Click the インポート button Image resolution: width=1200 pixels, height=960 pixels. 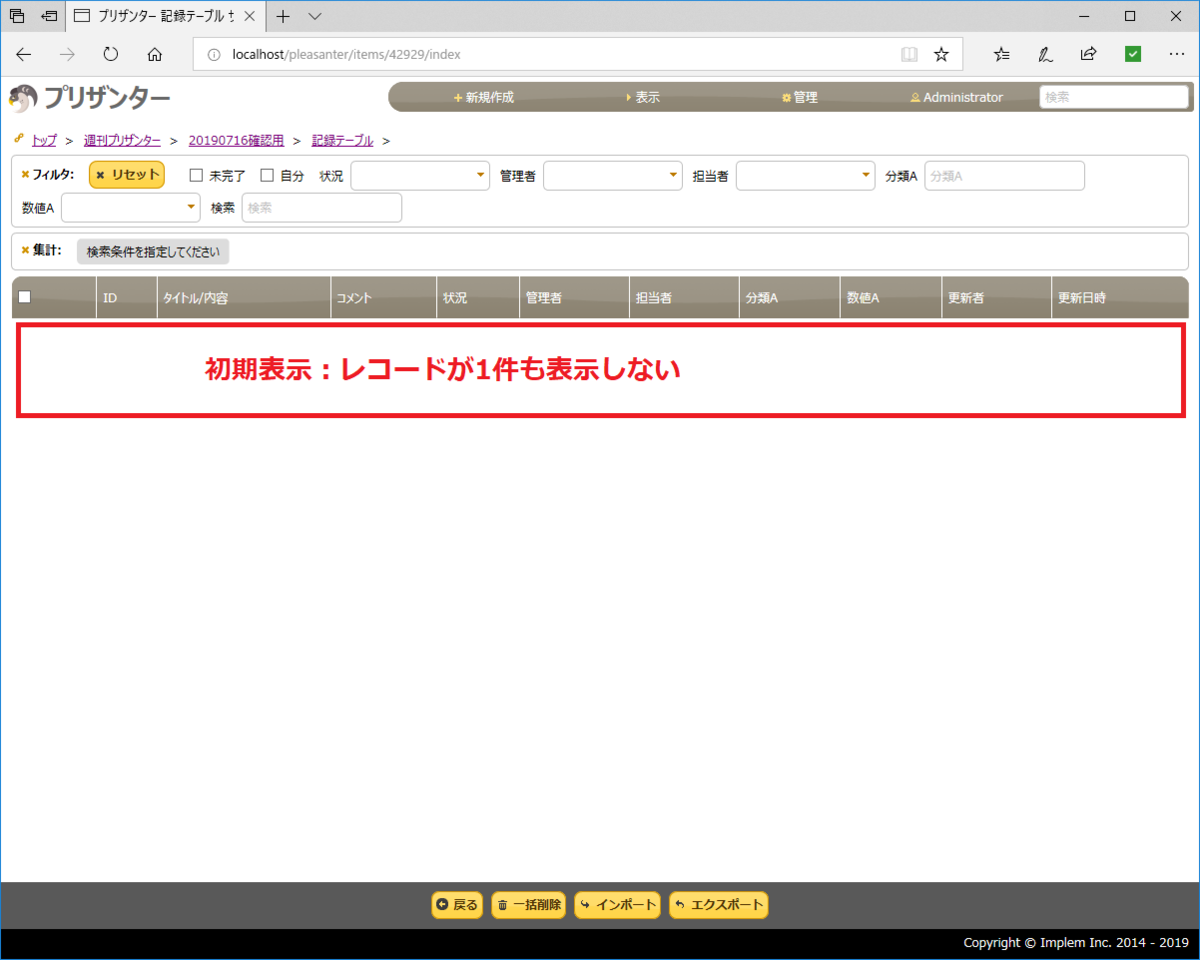tap(617, 905)
